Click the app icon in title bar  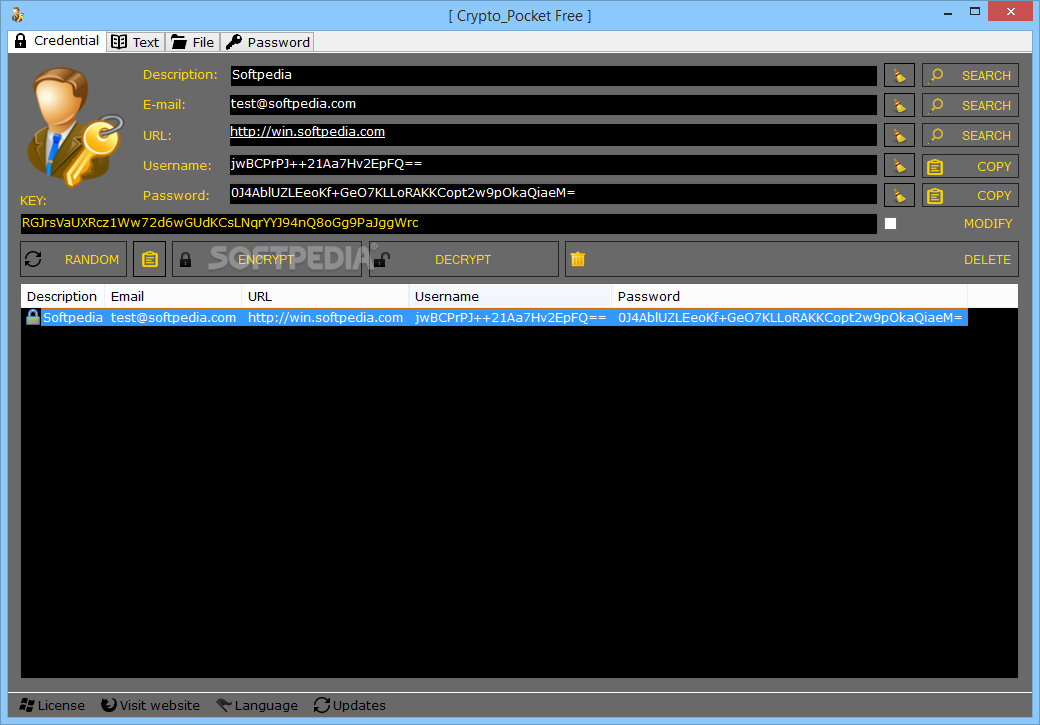coord(18,15)
